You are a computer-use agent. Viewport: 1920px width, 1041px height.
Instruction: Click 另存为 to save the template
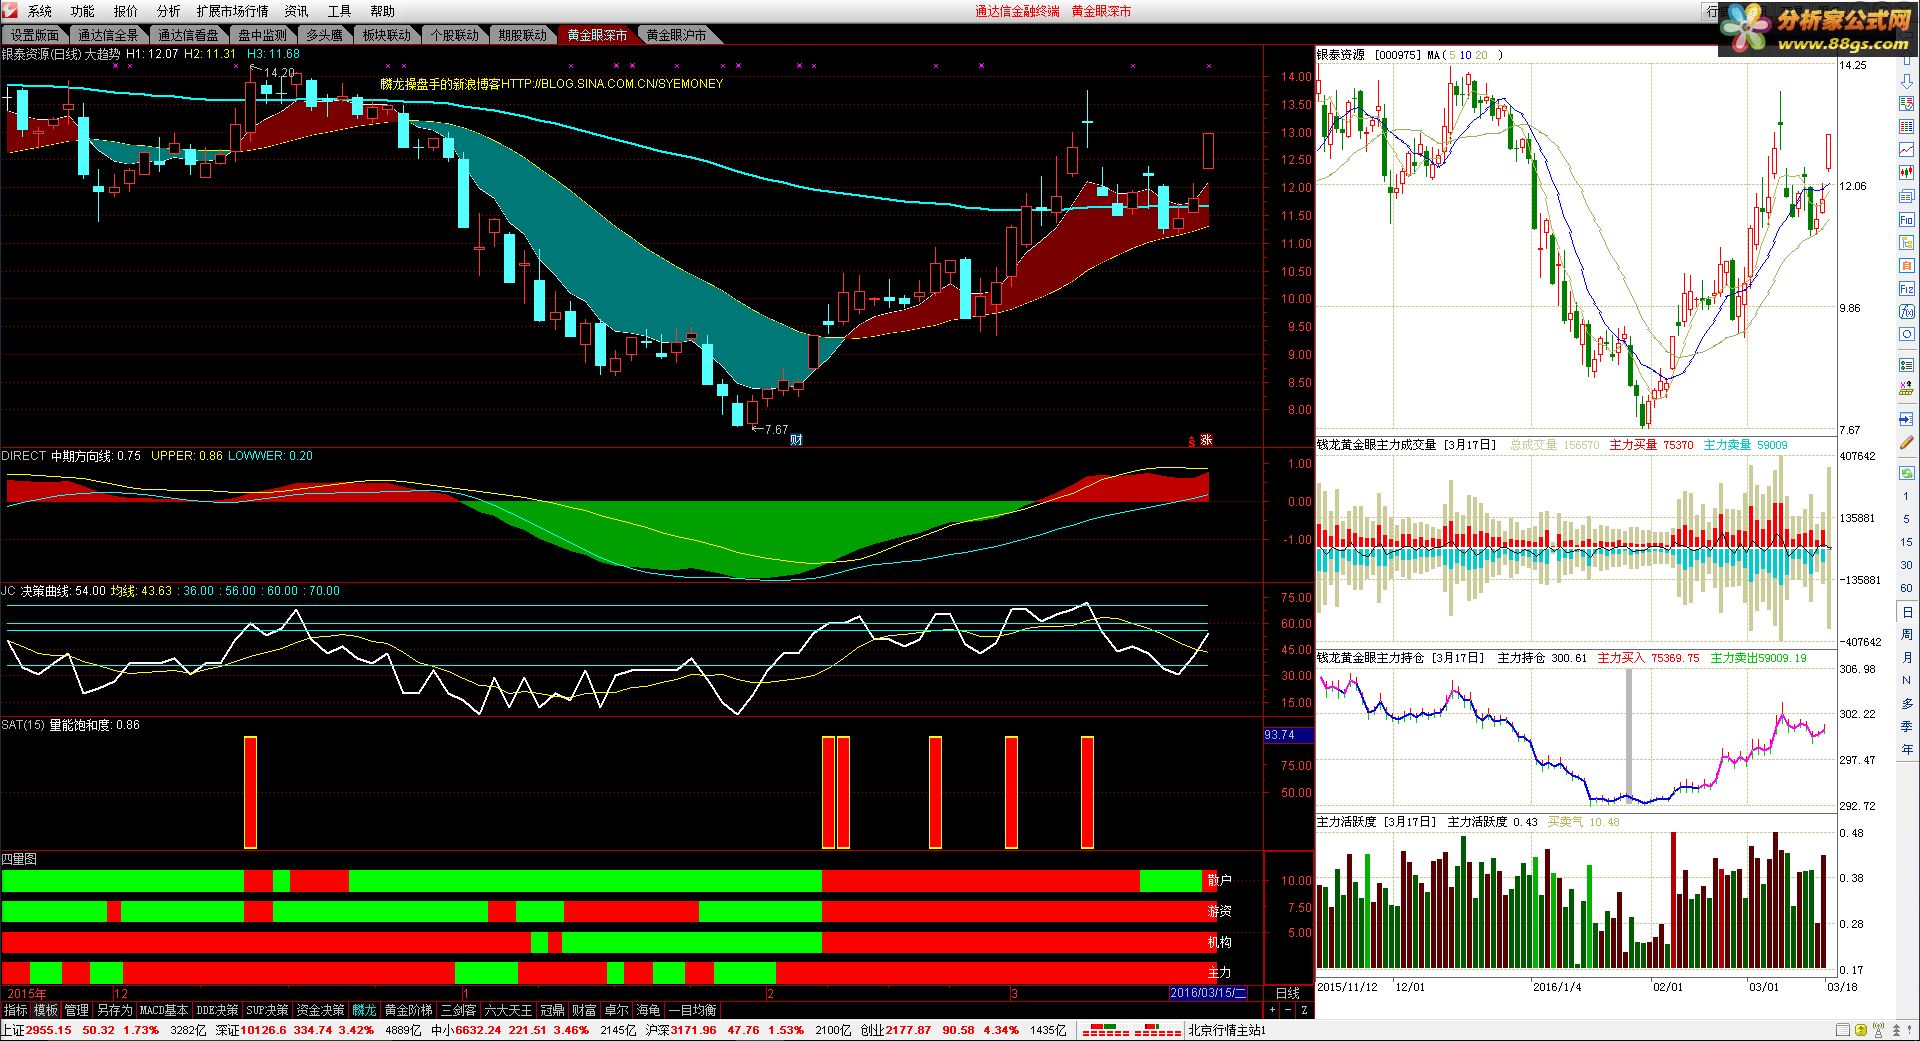(x=114, y=1011)
